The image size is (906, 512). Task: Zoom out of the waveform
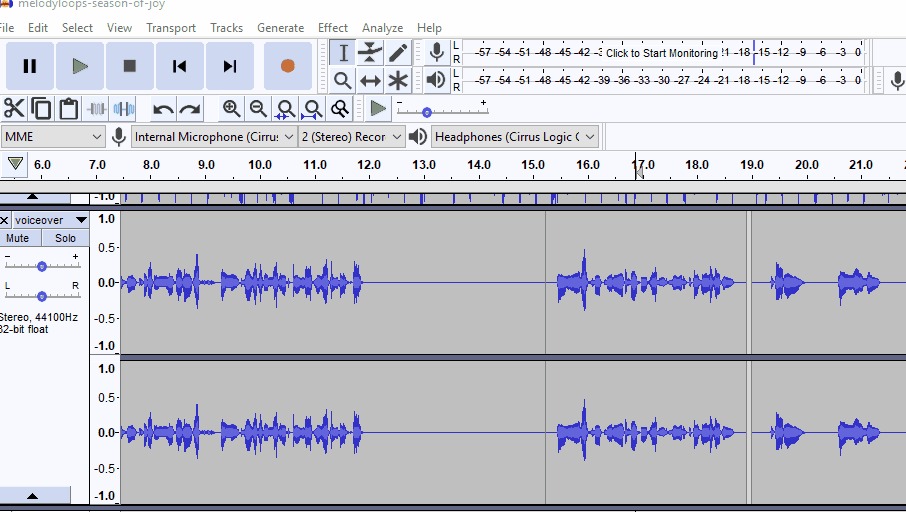coord(258,109)
